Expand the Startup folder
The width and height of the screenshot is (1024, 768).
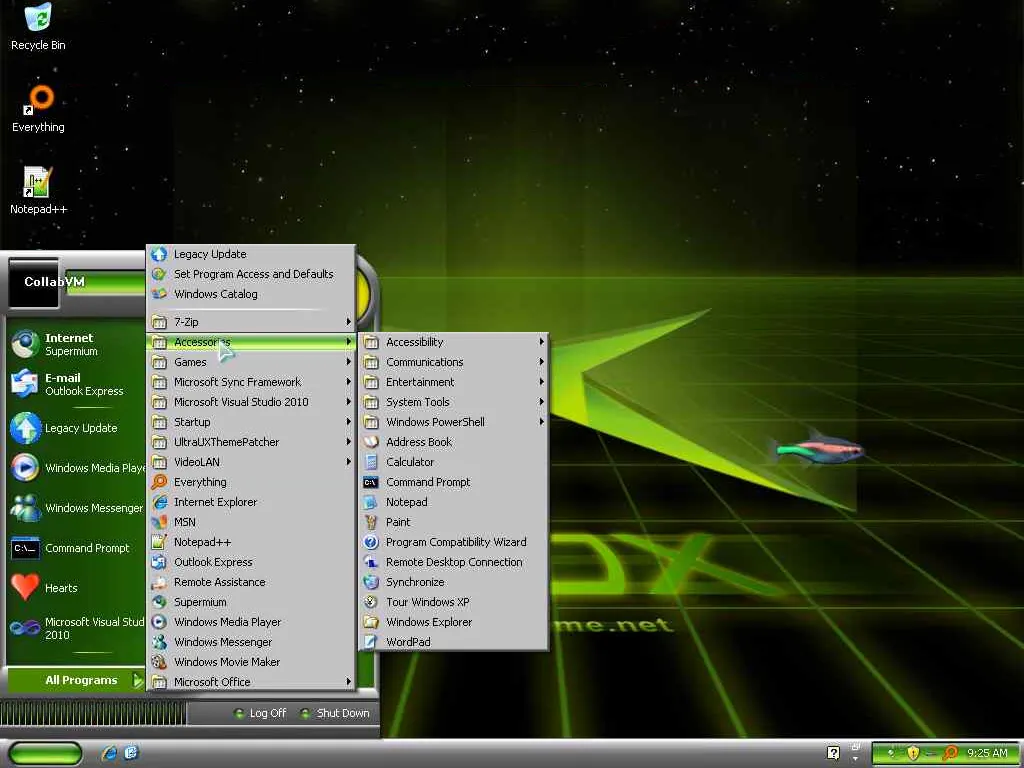(251, 422)
